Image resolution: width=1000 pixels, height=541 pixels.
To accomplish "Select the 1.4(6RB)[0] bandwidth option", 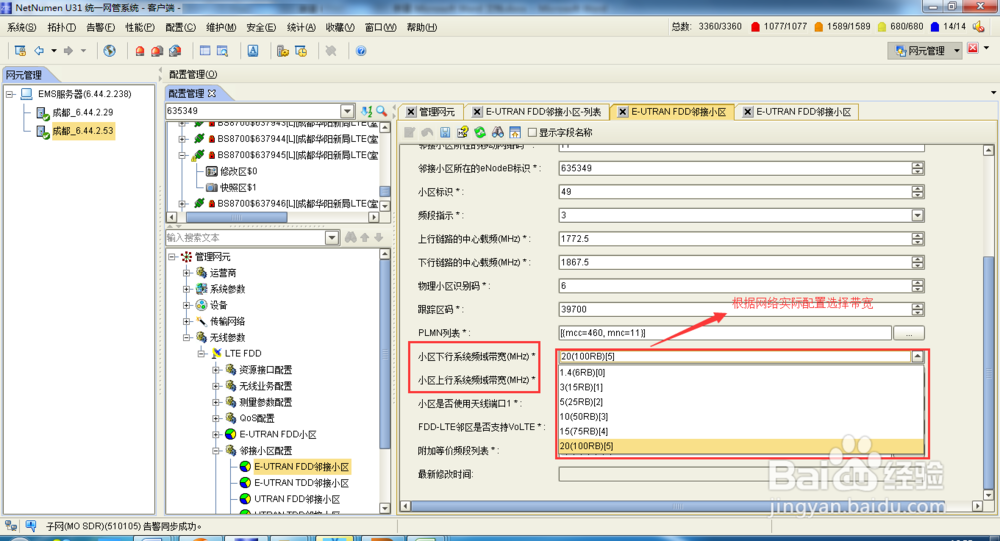I will pos(740,373).
